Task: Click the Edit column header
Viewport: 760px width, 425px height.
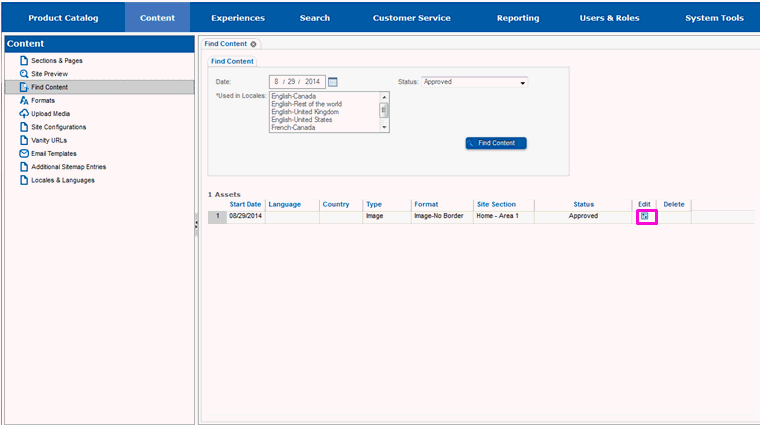Action: pos(644,205)
